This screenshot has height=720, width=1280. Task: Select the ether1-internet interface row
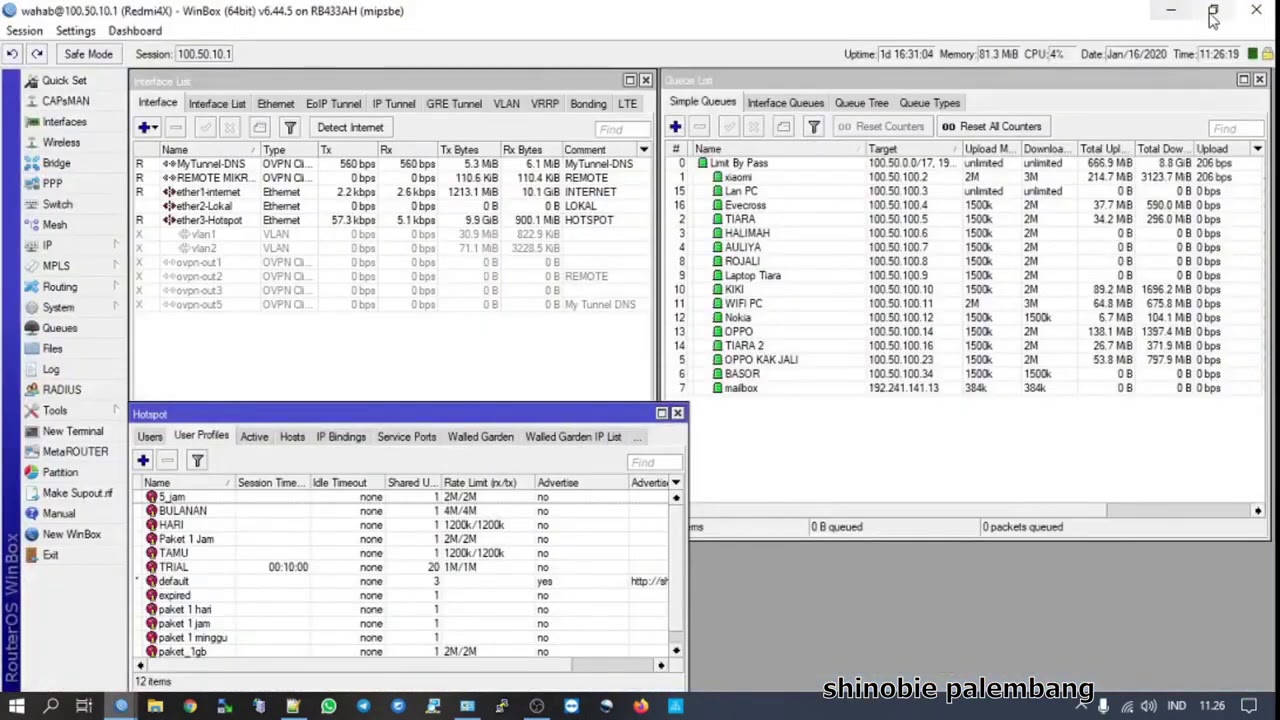(391, 192)
